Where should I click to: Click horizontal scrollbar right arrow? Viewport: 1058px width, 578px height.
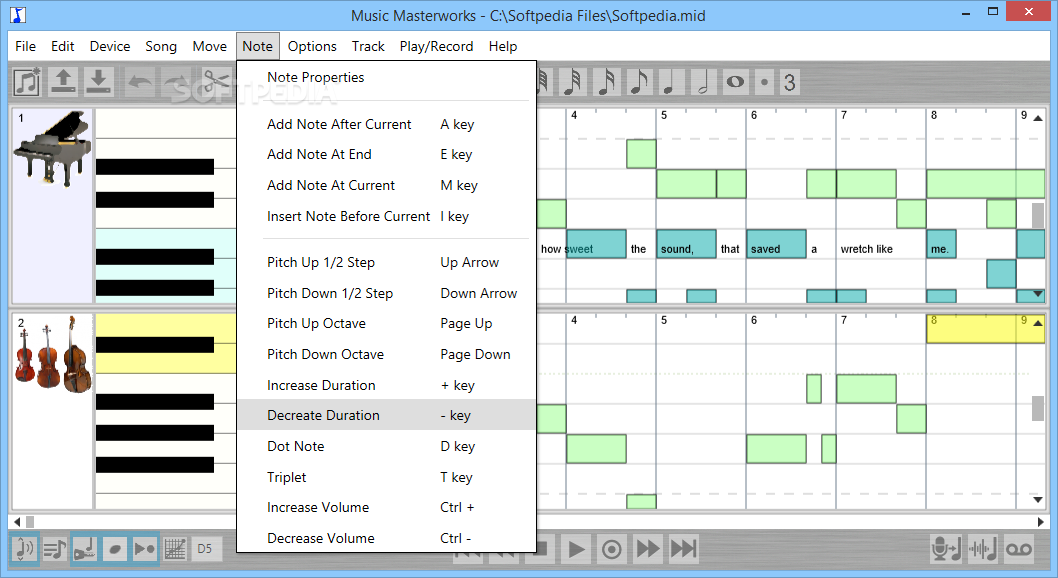(x=1040, y=522)
